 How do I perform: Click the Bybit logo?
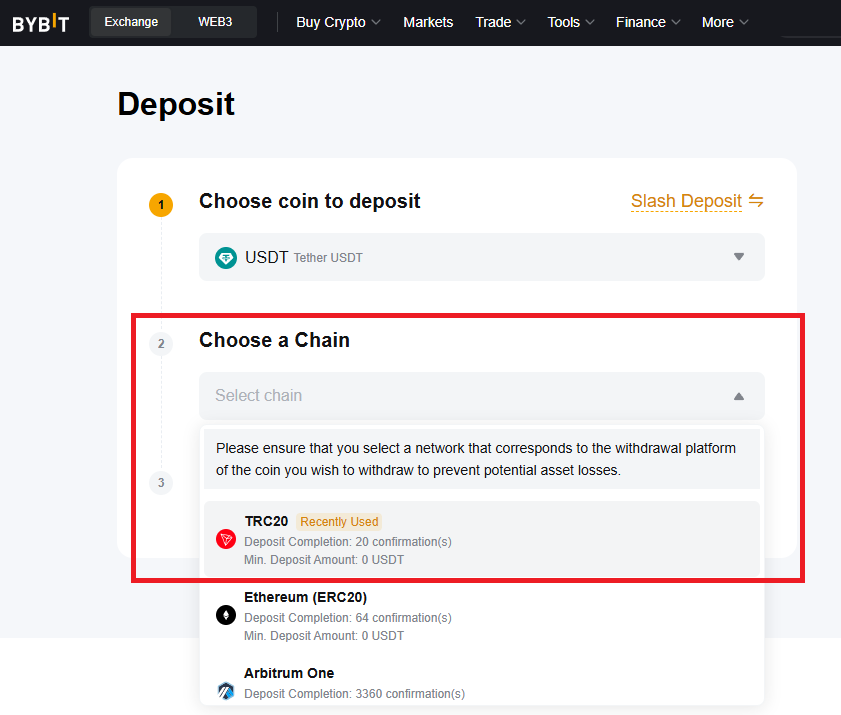pyautogui.click(x=40, y=23)
